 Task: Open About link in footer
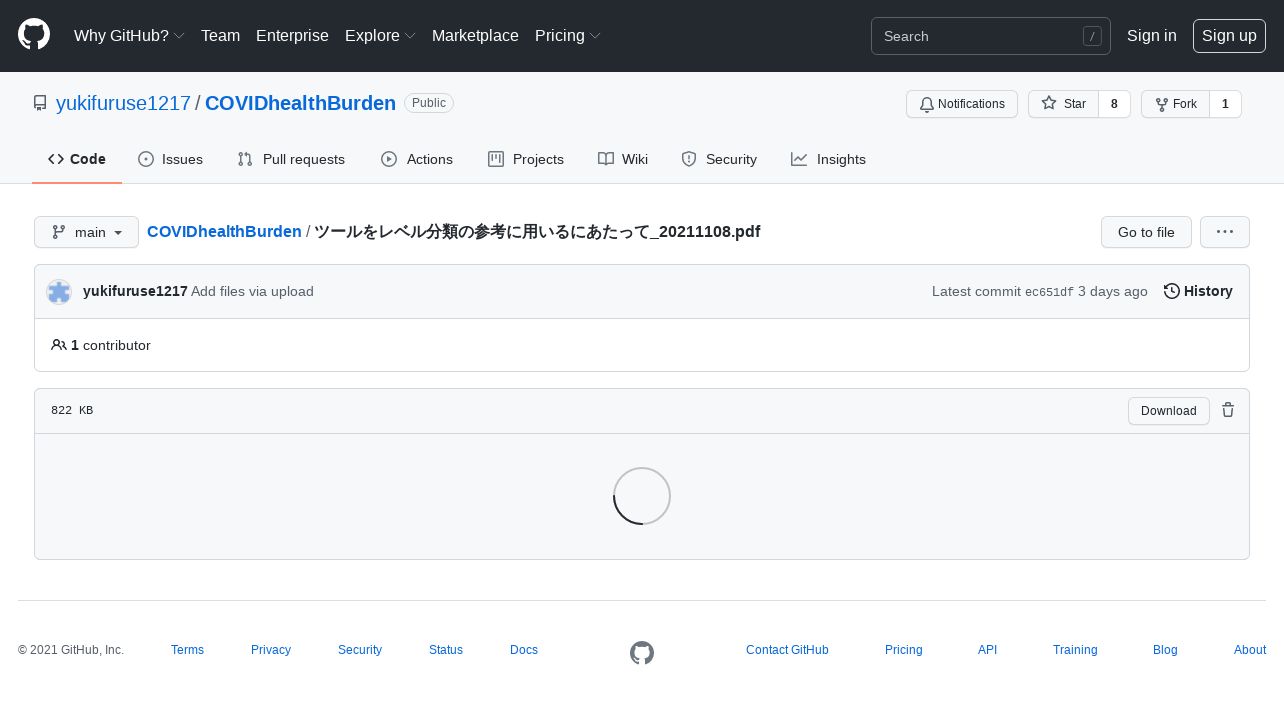click(x=1250, y=650)
